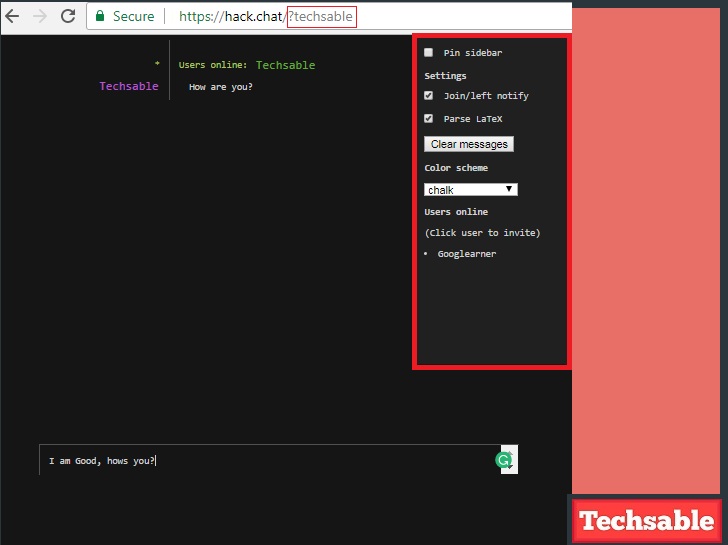This screenshot has height=545, width=728.
Task: Open the chalk color scheme dropdown
Action: (x=471, y=189)
